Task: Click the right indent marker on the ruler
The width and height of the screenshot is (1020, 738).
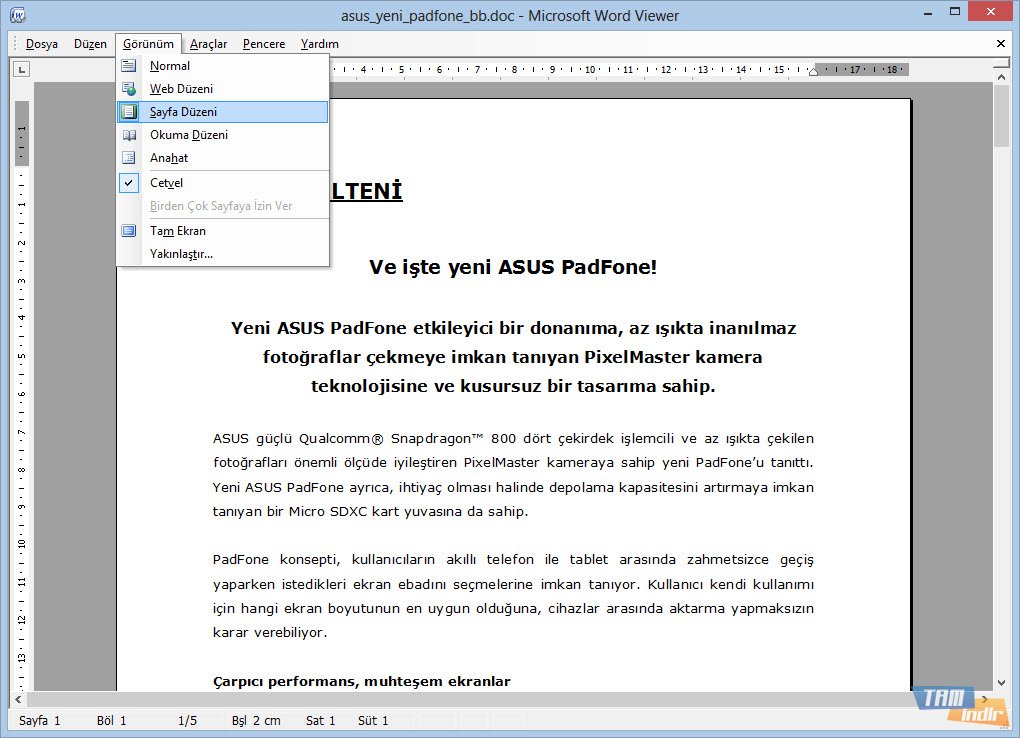Action: click(x=813, y=72)
